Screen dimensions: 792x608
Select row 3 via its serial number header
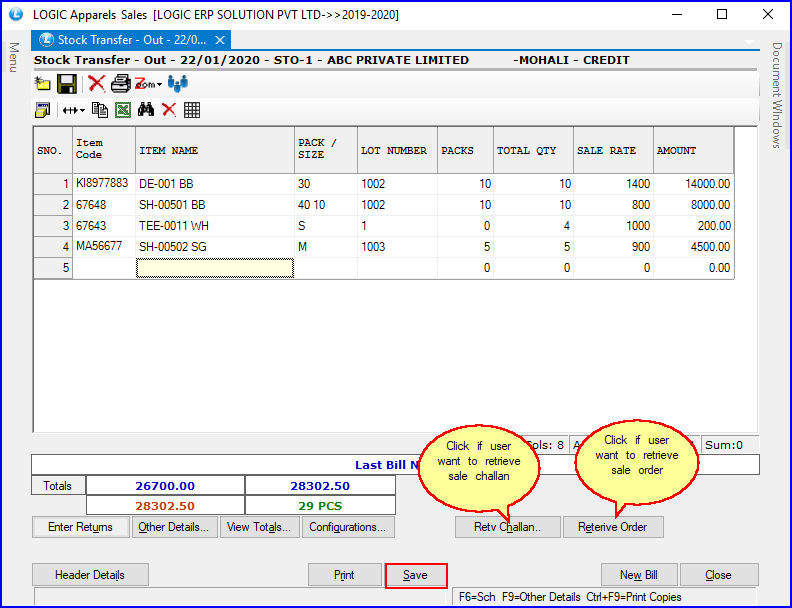[x=53, y=226]
